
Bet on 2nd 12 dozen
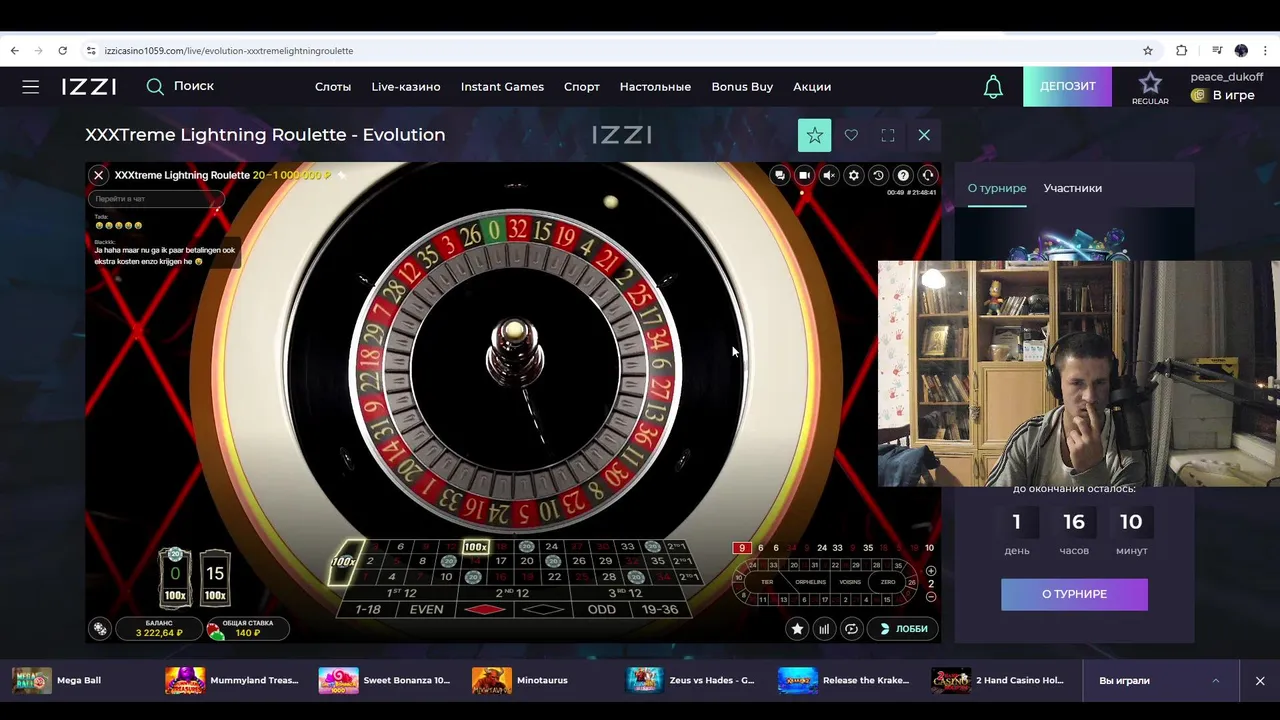(516, 593)
